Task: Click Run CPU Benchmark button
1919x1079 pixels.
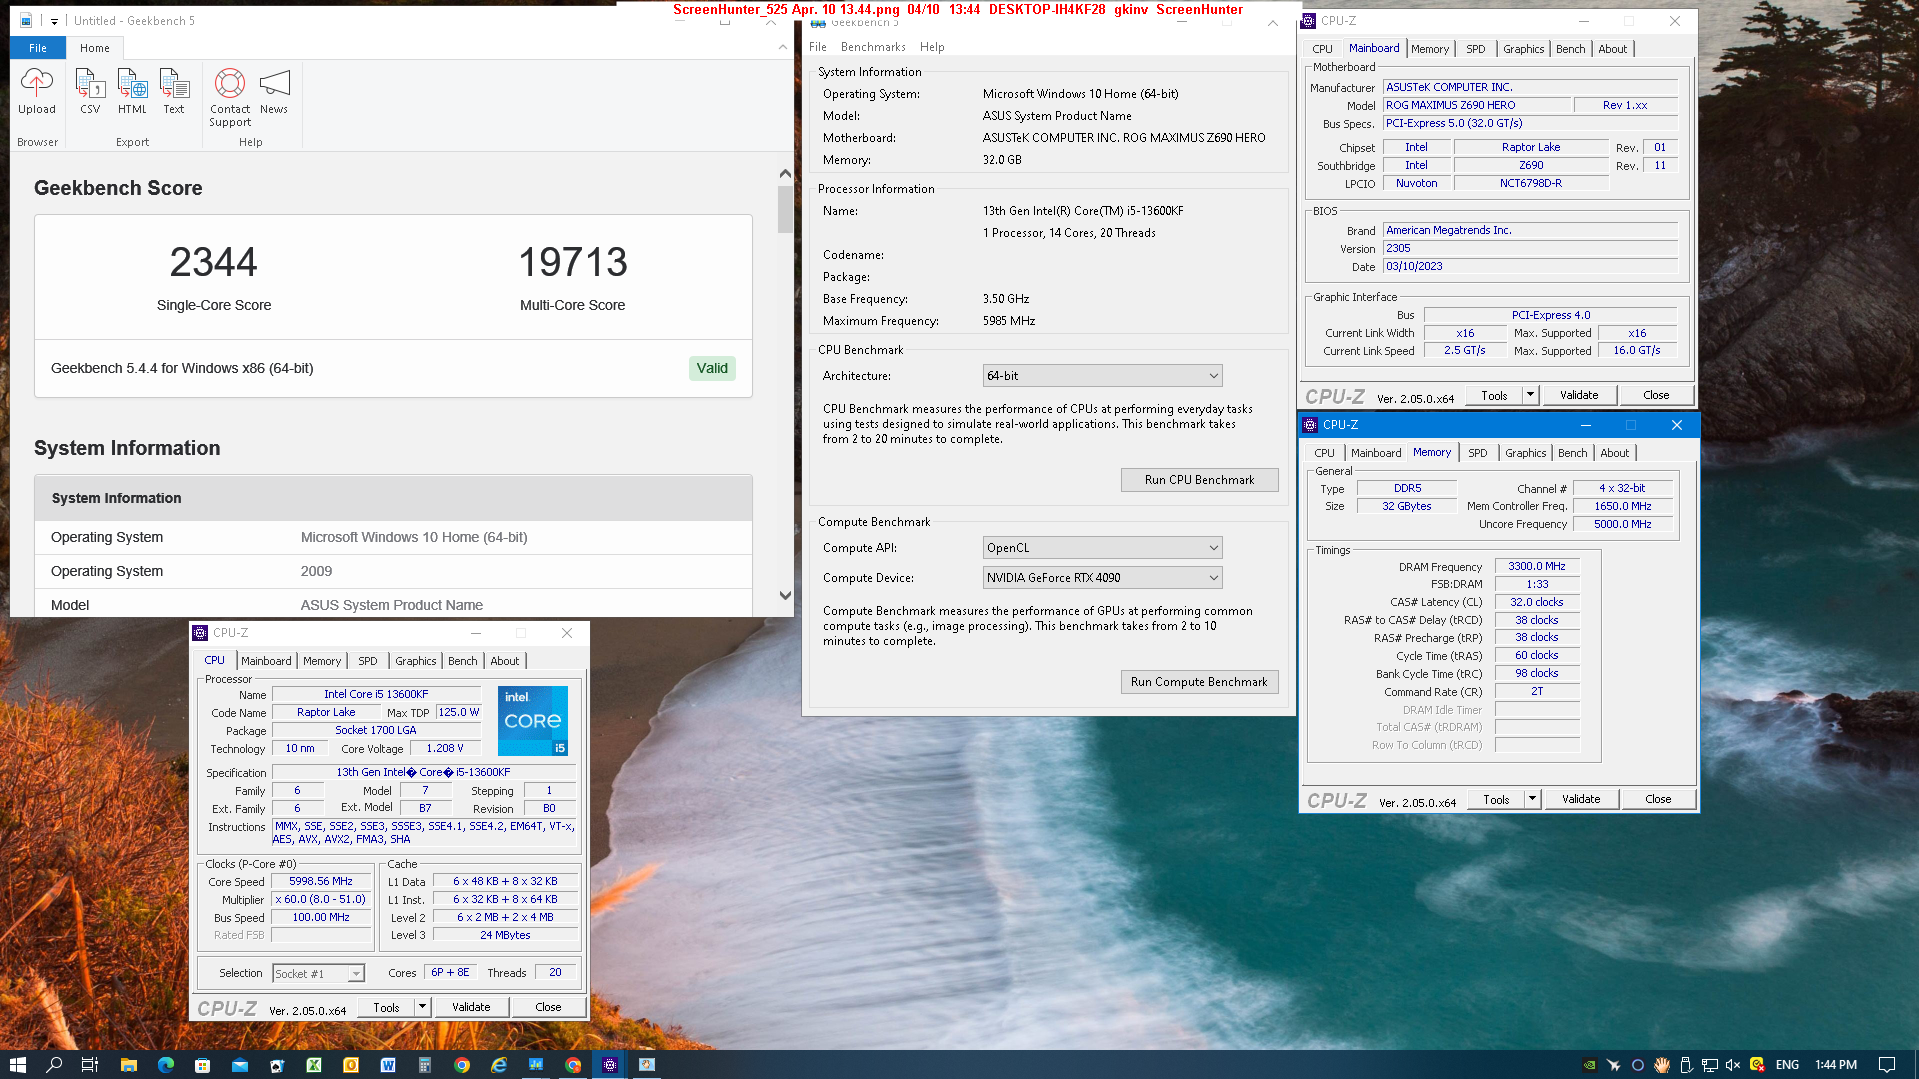Action: (1199, 480)
